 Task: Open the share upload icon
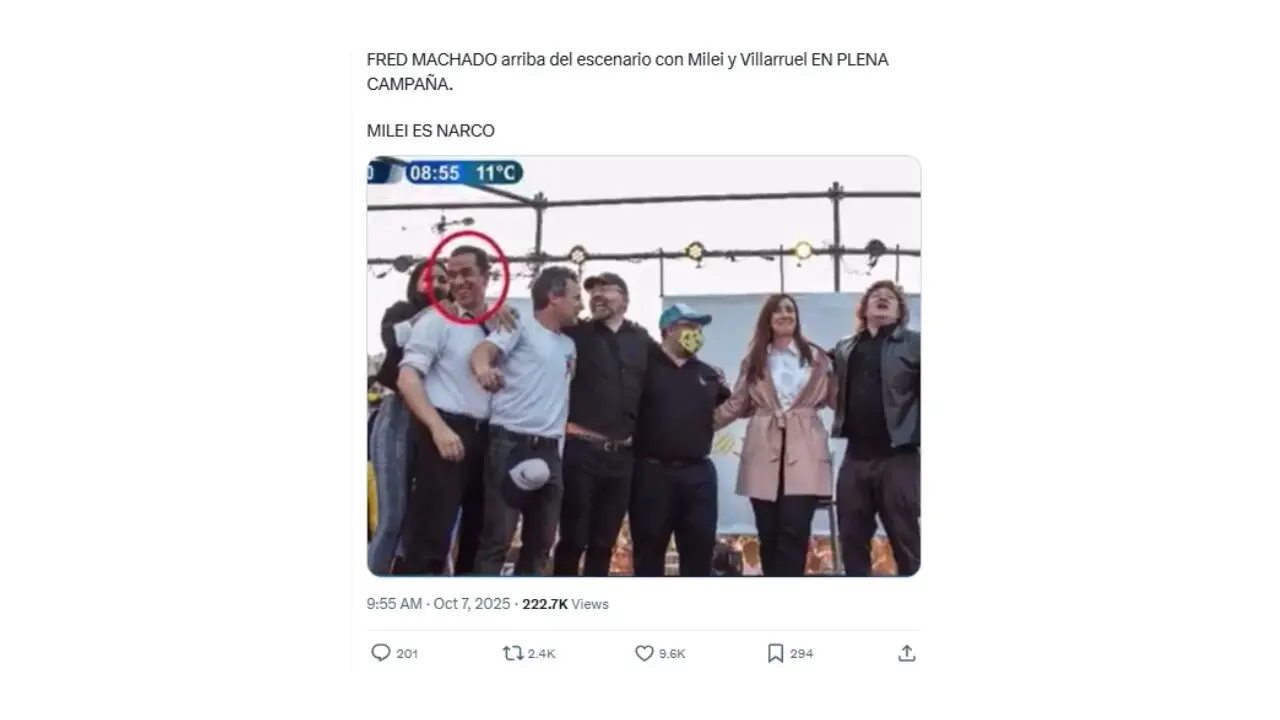[907, 653]
